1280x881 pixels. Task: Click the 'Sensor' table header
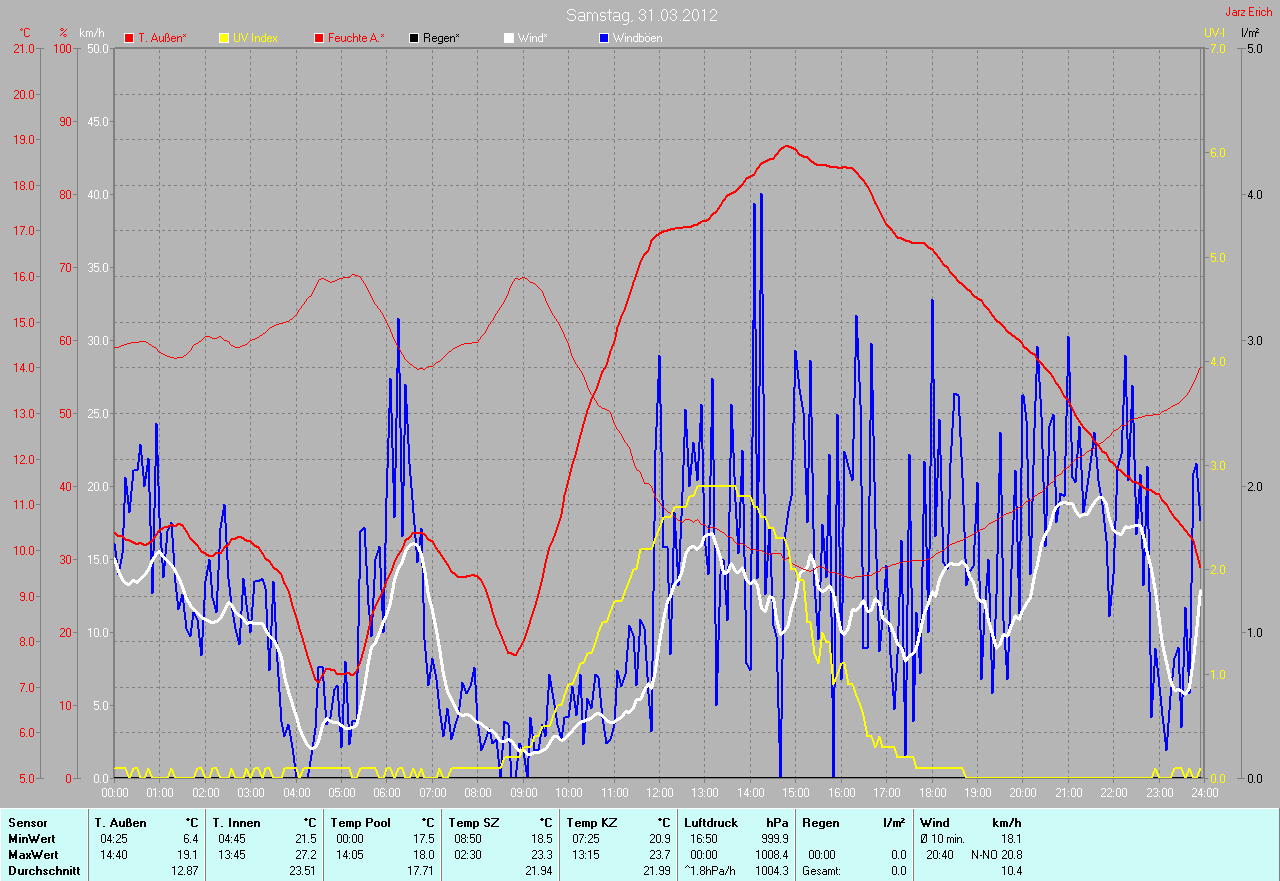27,823
